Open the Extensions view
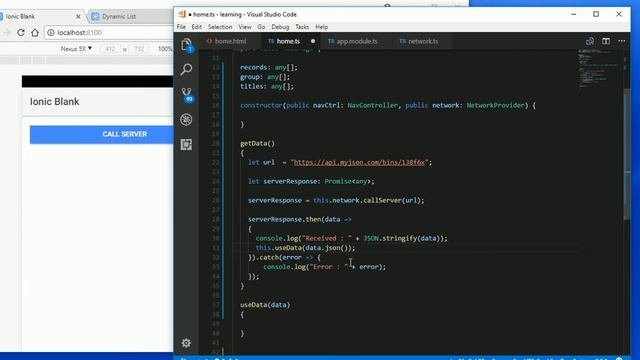Viewport: 640px width, 360px height. point(186,144)
